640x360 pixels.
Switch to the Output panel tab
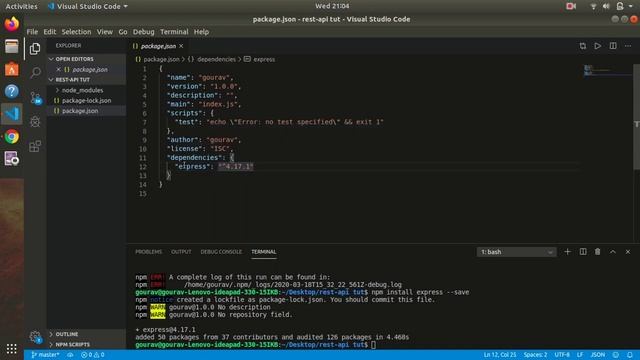181,252
